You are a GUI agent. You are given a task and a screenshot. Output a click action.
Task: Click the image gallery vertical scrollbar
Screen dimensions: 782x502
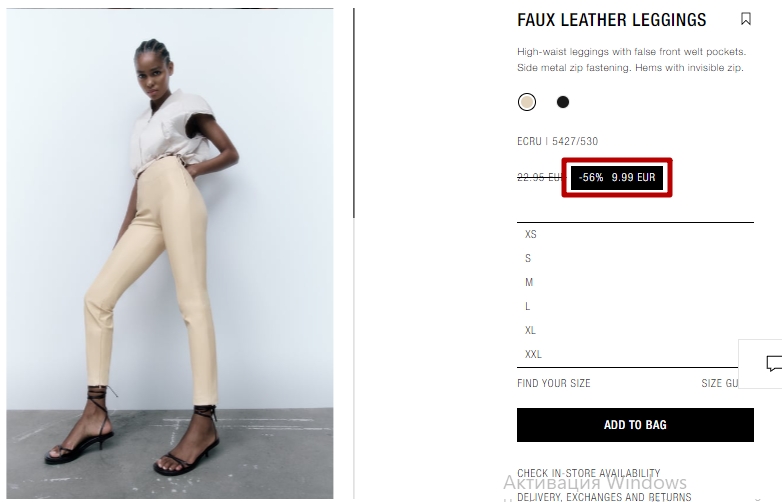pyautogui.click(x=354, y=113)
